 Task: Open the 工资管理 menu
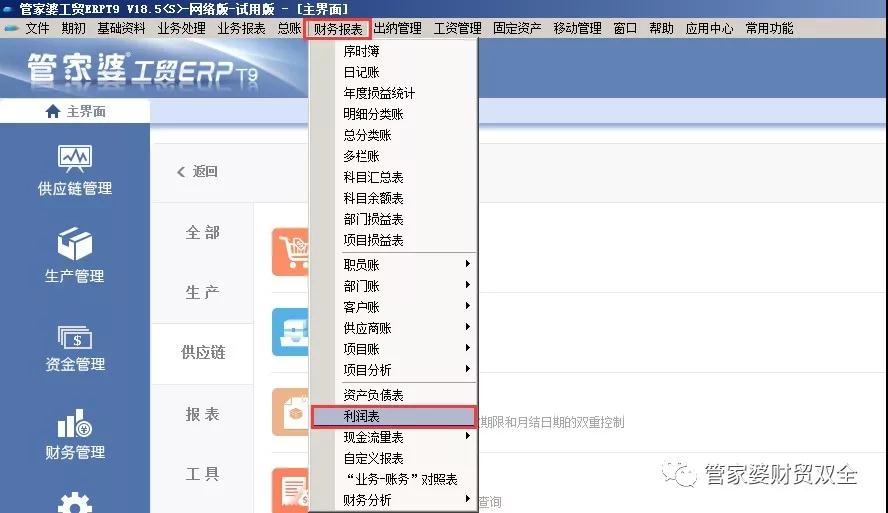(457, 29)
